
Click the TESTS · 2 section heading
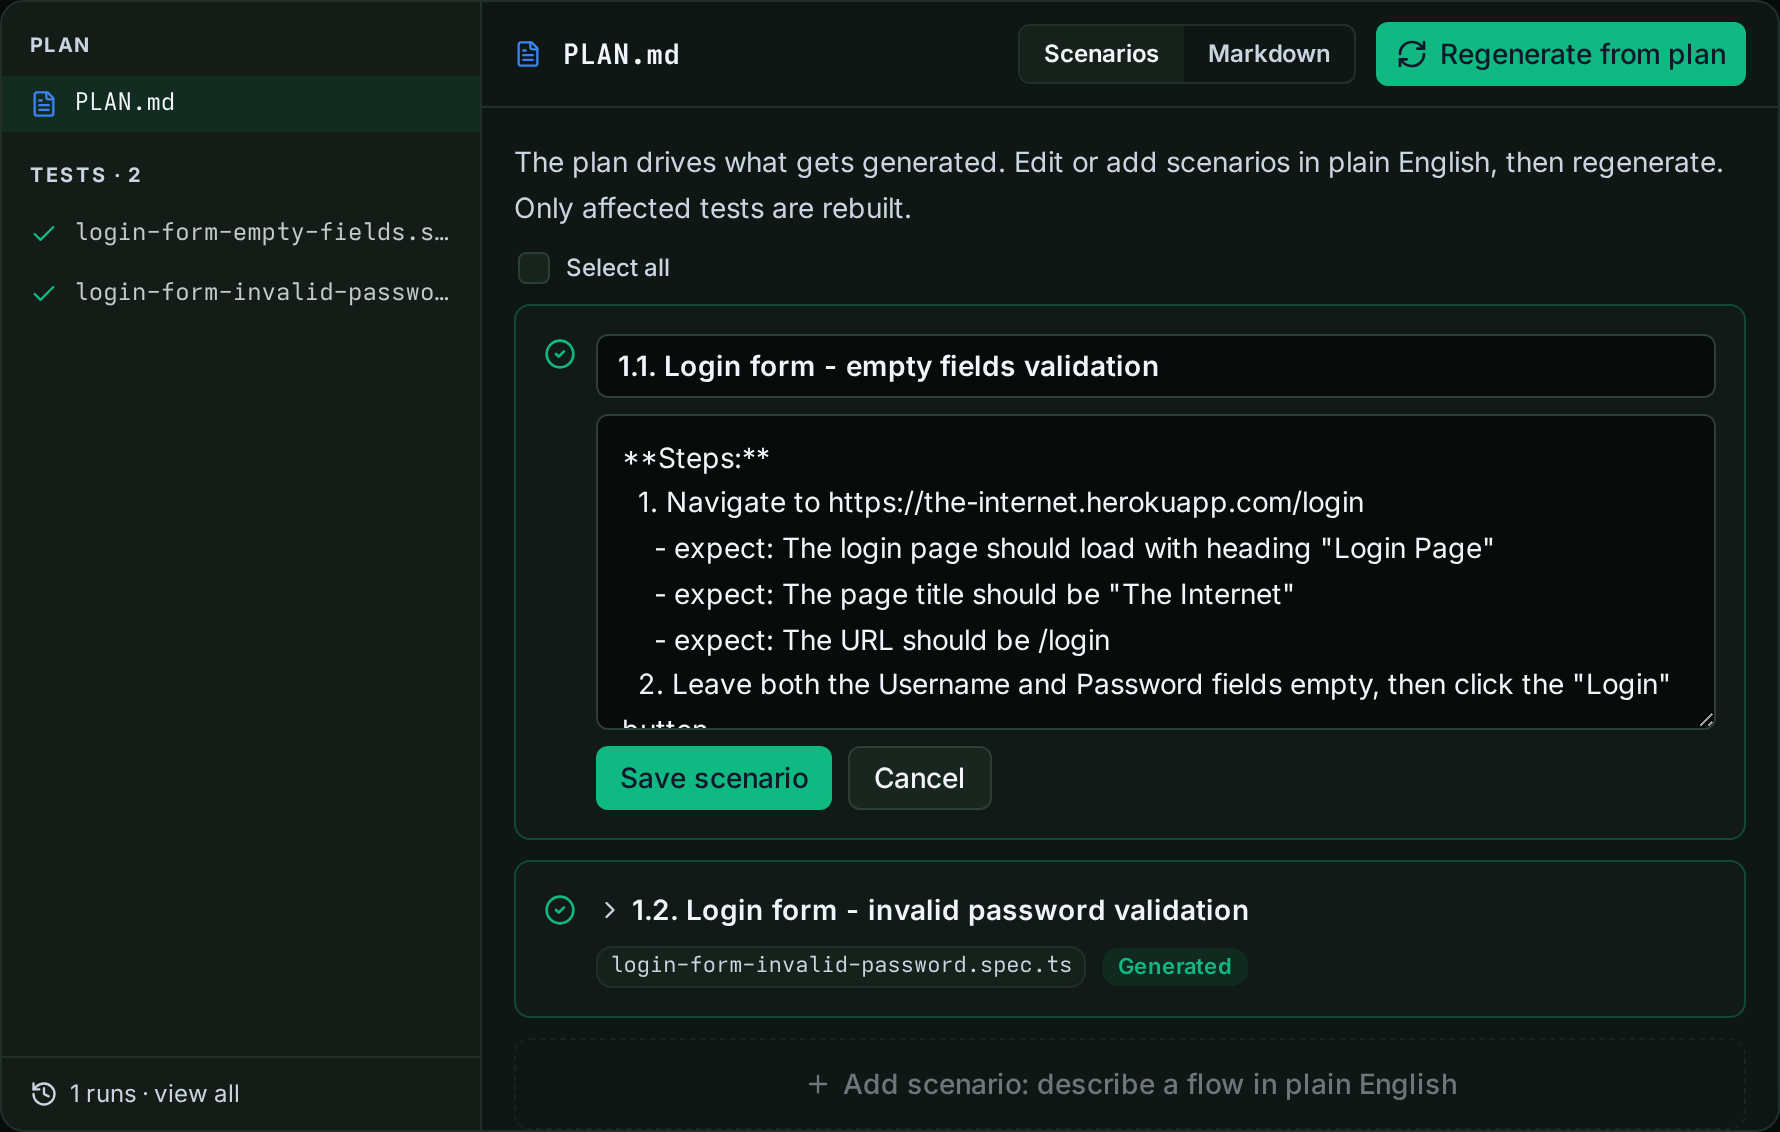[x=85, y=175]
